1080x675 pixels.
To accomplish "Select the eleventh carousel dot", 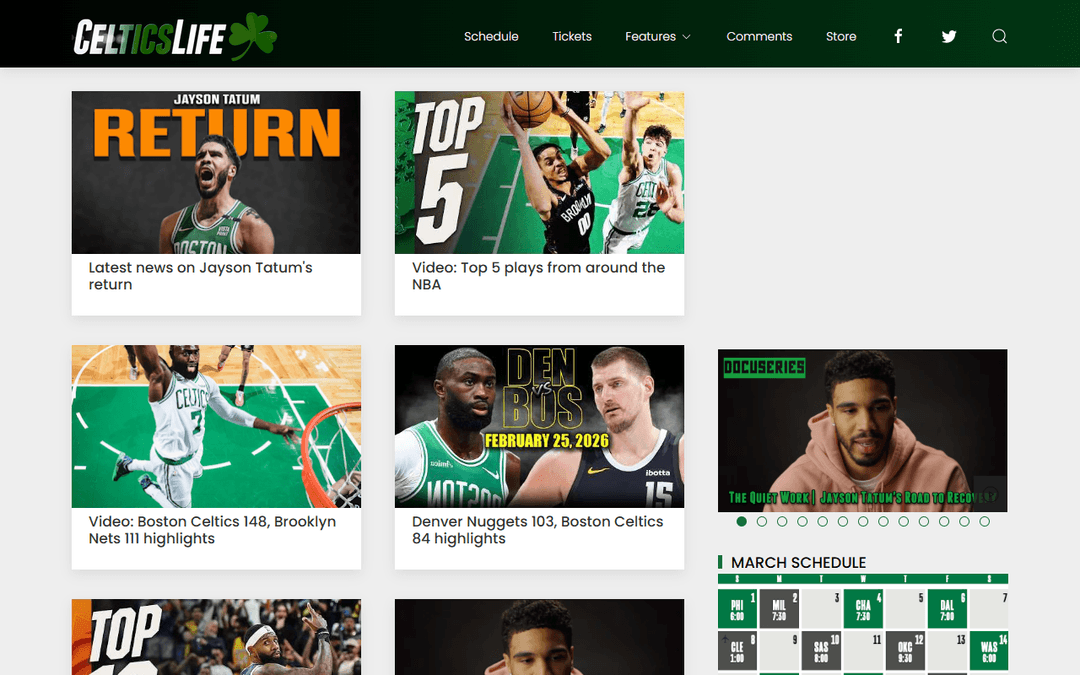I will point(944,521).
